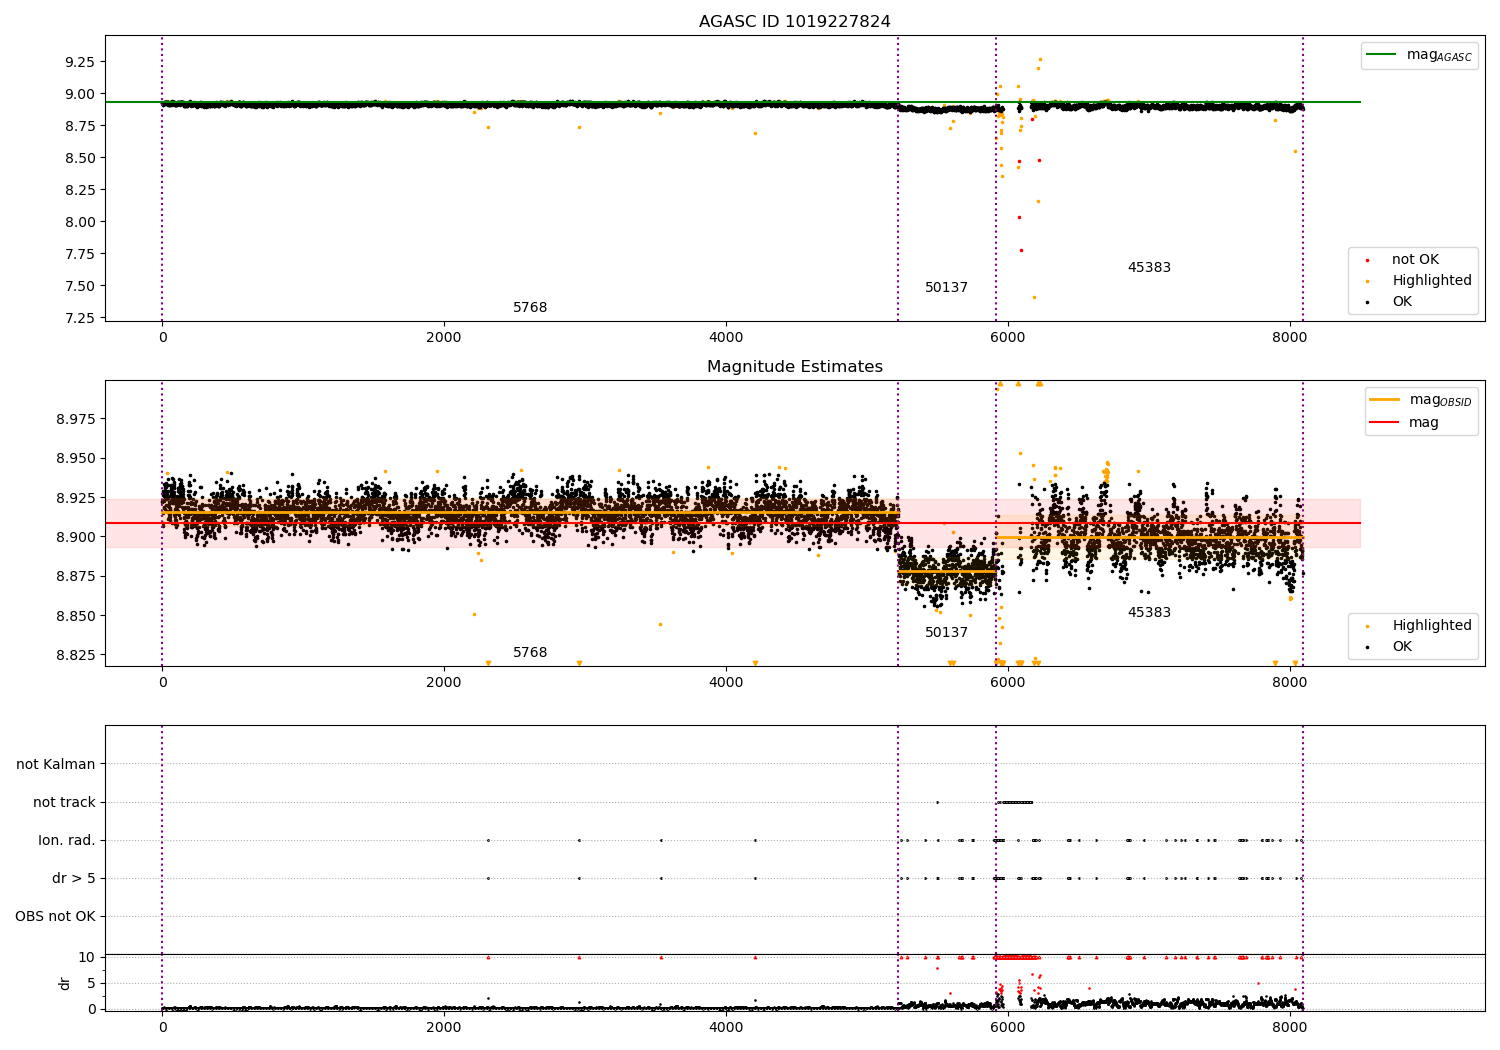Click the red mag legend line sample
The width and height of the screenshot is (1500, 1050).
coord(1385,422)
